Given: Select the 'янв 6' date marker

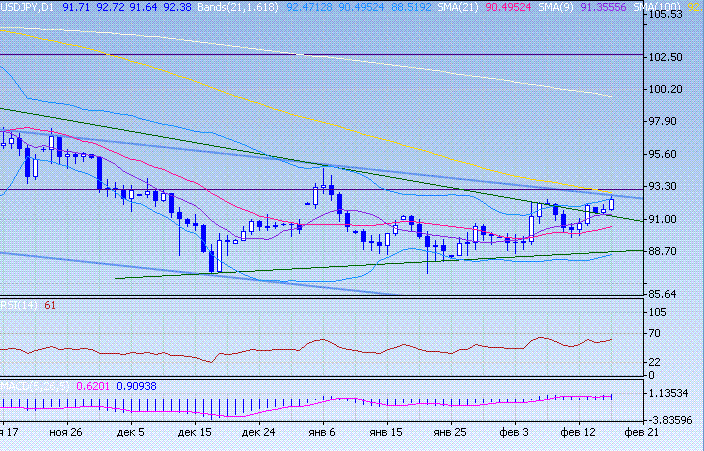Looking at the screenshot, I should tap(320, 432).
